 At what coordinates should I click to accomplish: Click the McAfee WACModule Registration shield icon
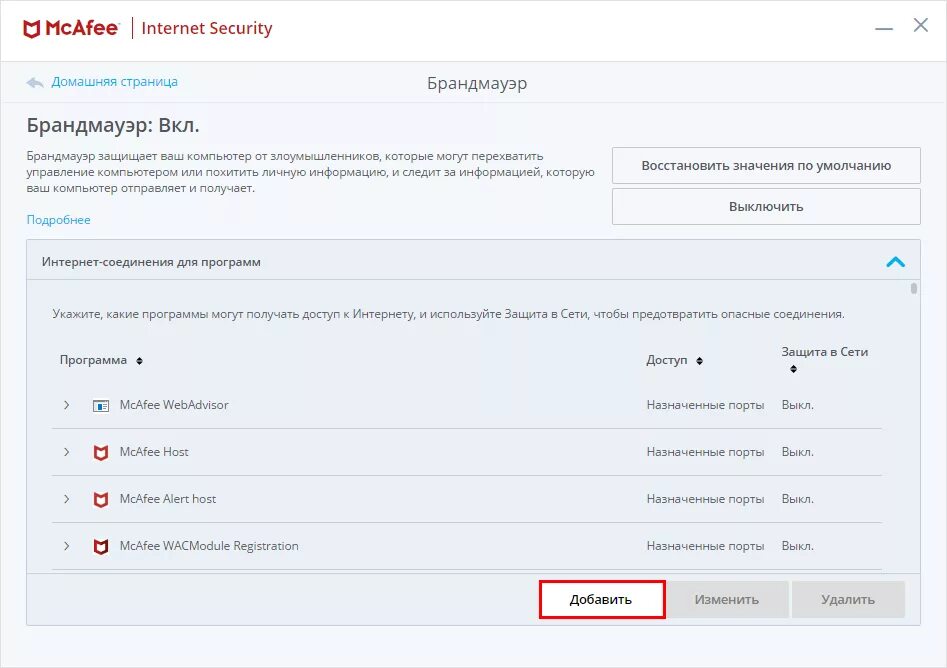click(101, 547)
